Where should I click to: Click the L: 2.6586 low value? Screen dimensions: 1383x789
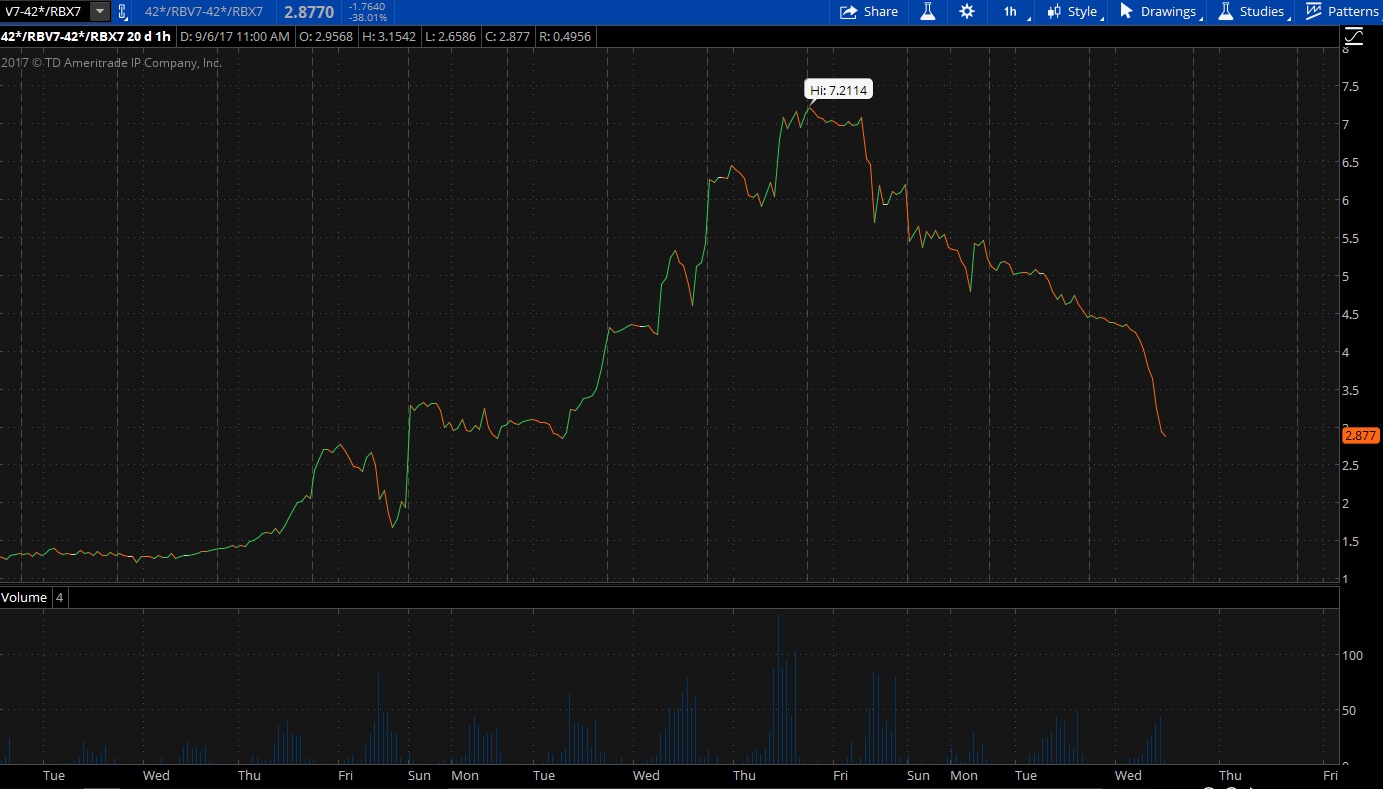click(451, 37)
